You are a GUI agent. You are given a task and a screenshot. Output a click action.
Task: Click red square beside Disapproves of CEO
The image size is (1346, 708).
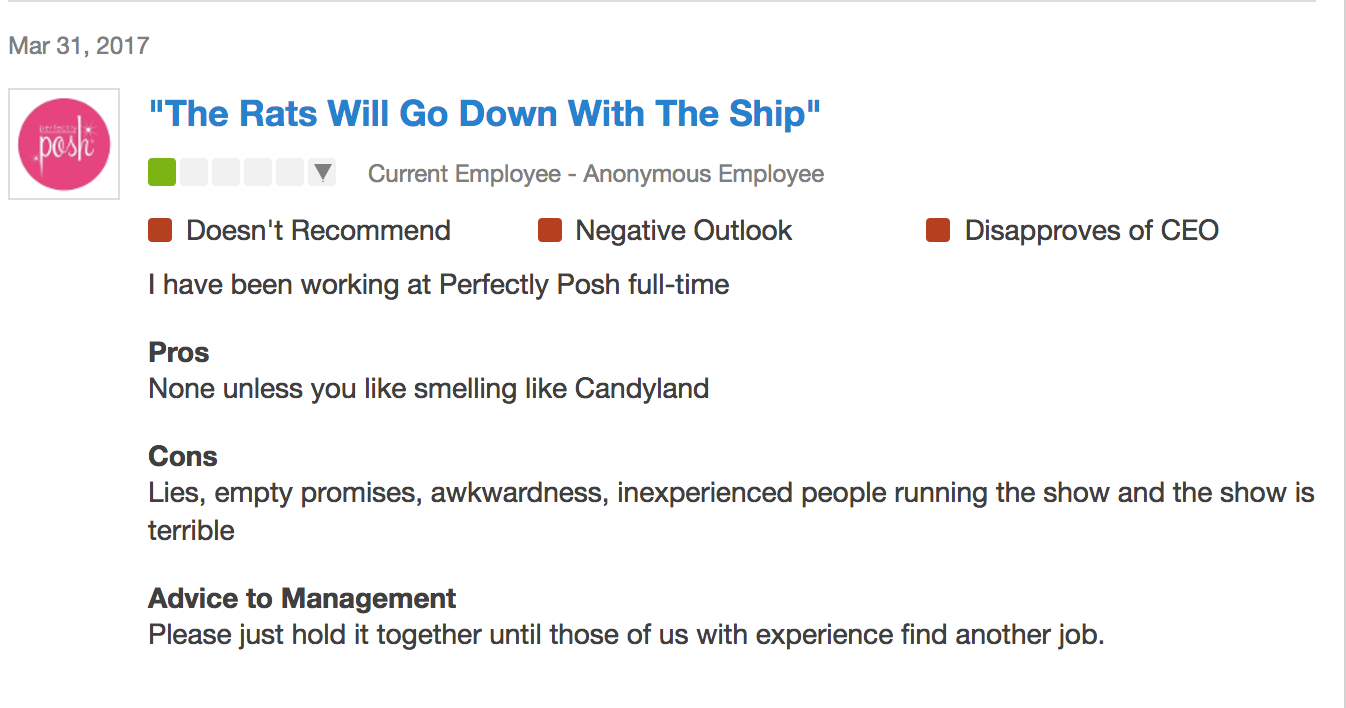pos(938,230)
